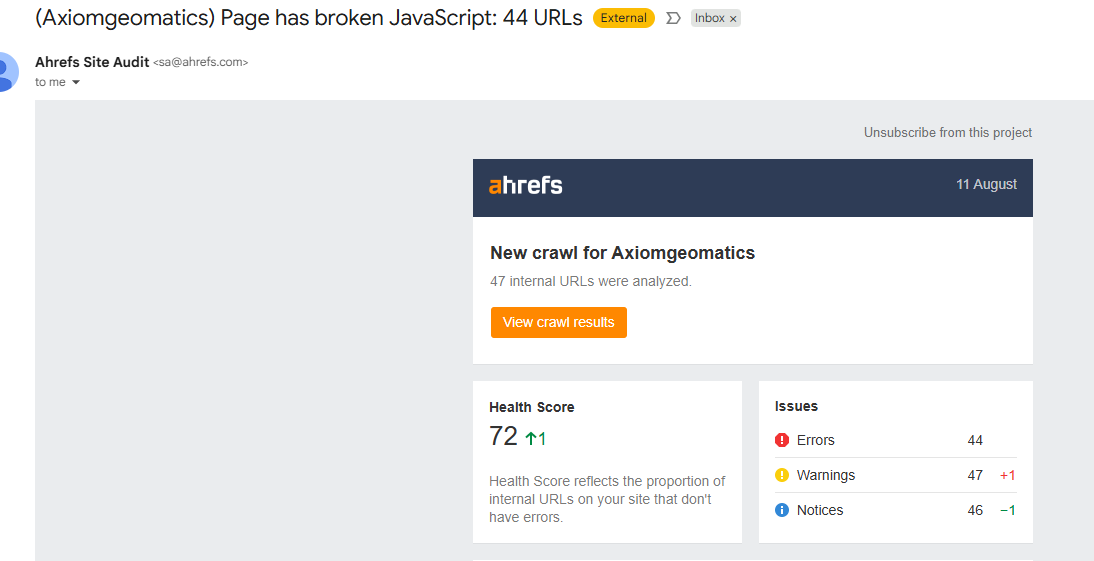
Task: Click View crawl results button
Action: 559,322
